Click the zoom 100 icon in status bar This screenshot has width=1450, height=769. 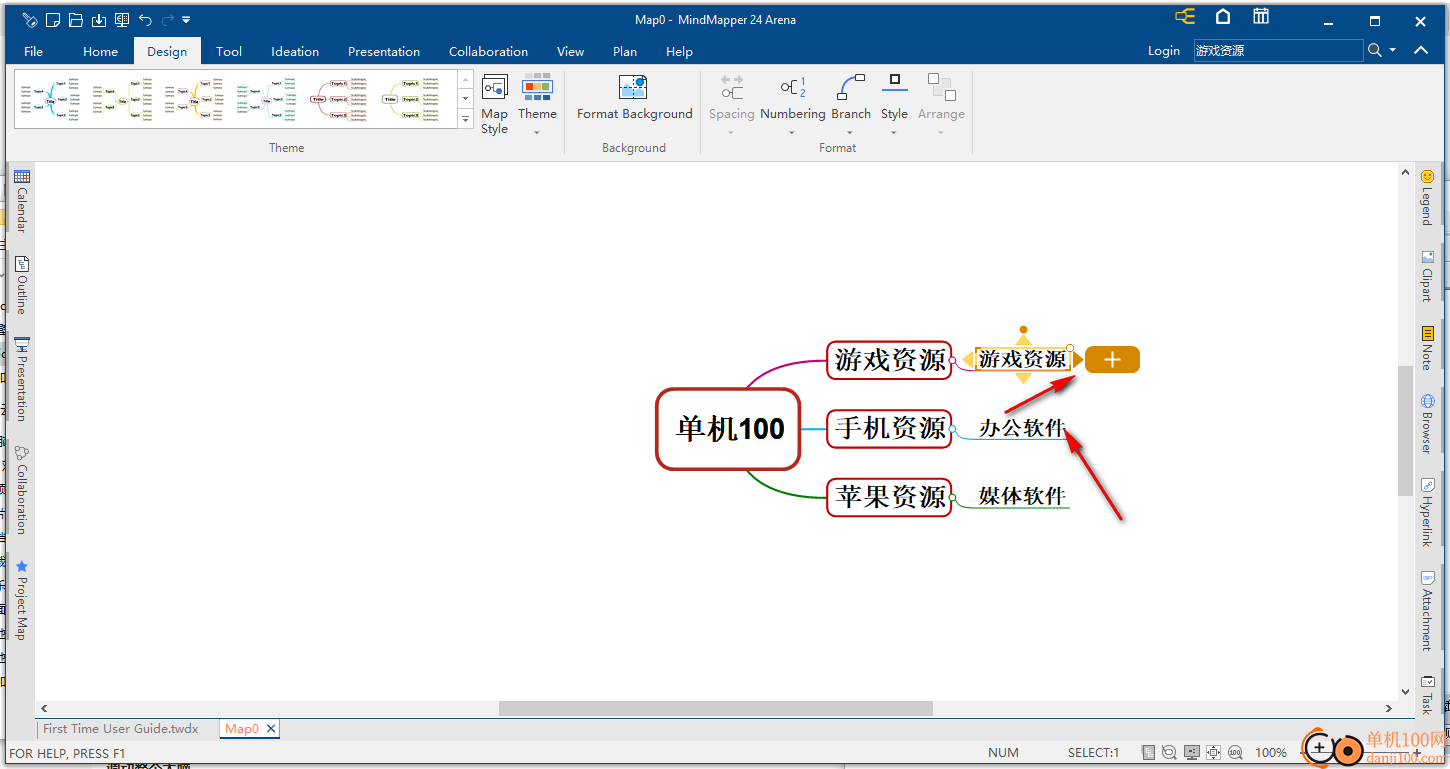pyautogui.click(x=1235, y=752)
